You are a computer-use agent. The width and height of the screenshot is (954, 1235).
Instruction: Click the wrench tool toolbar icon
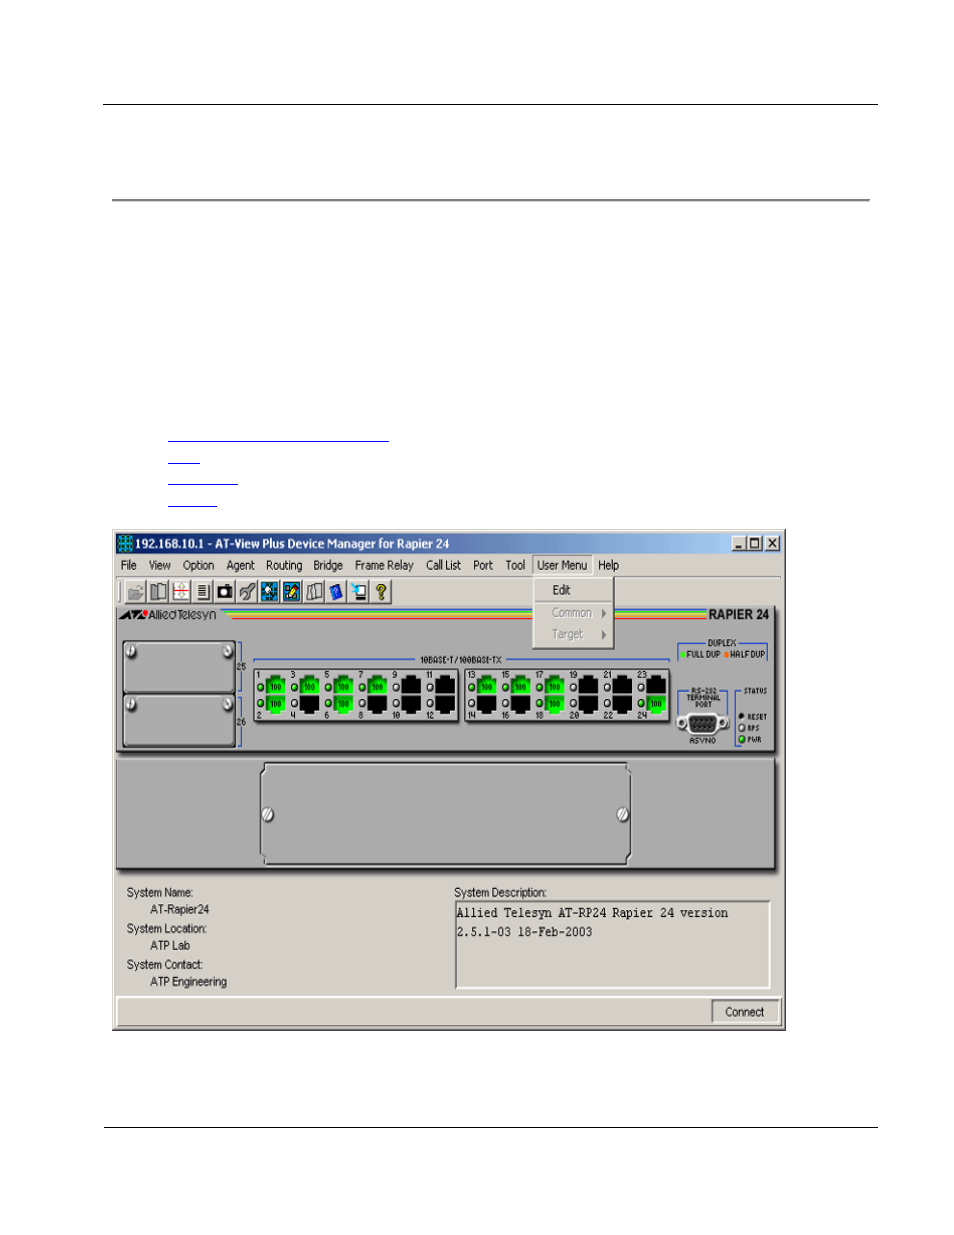[247, 592]
